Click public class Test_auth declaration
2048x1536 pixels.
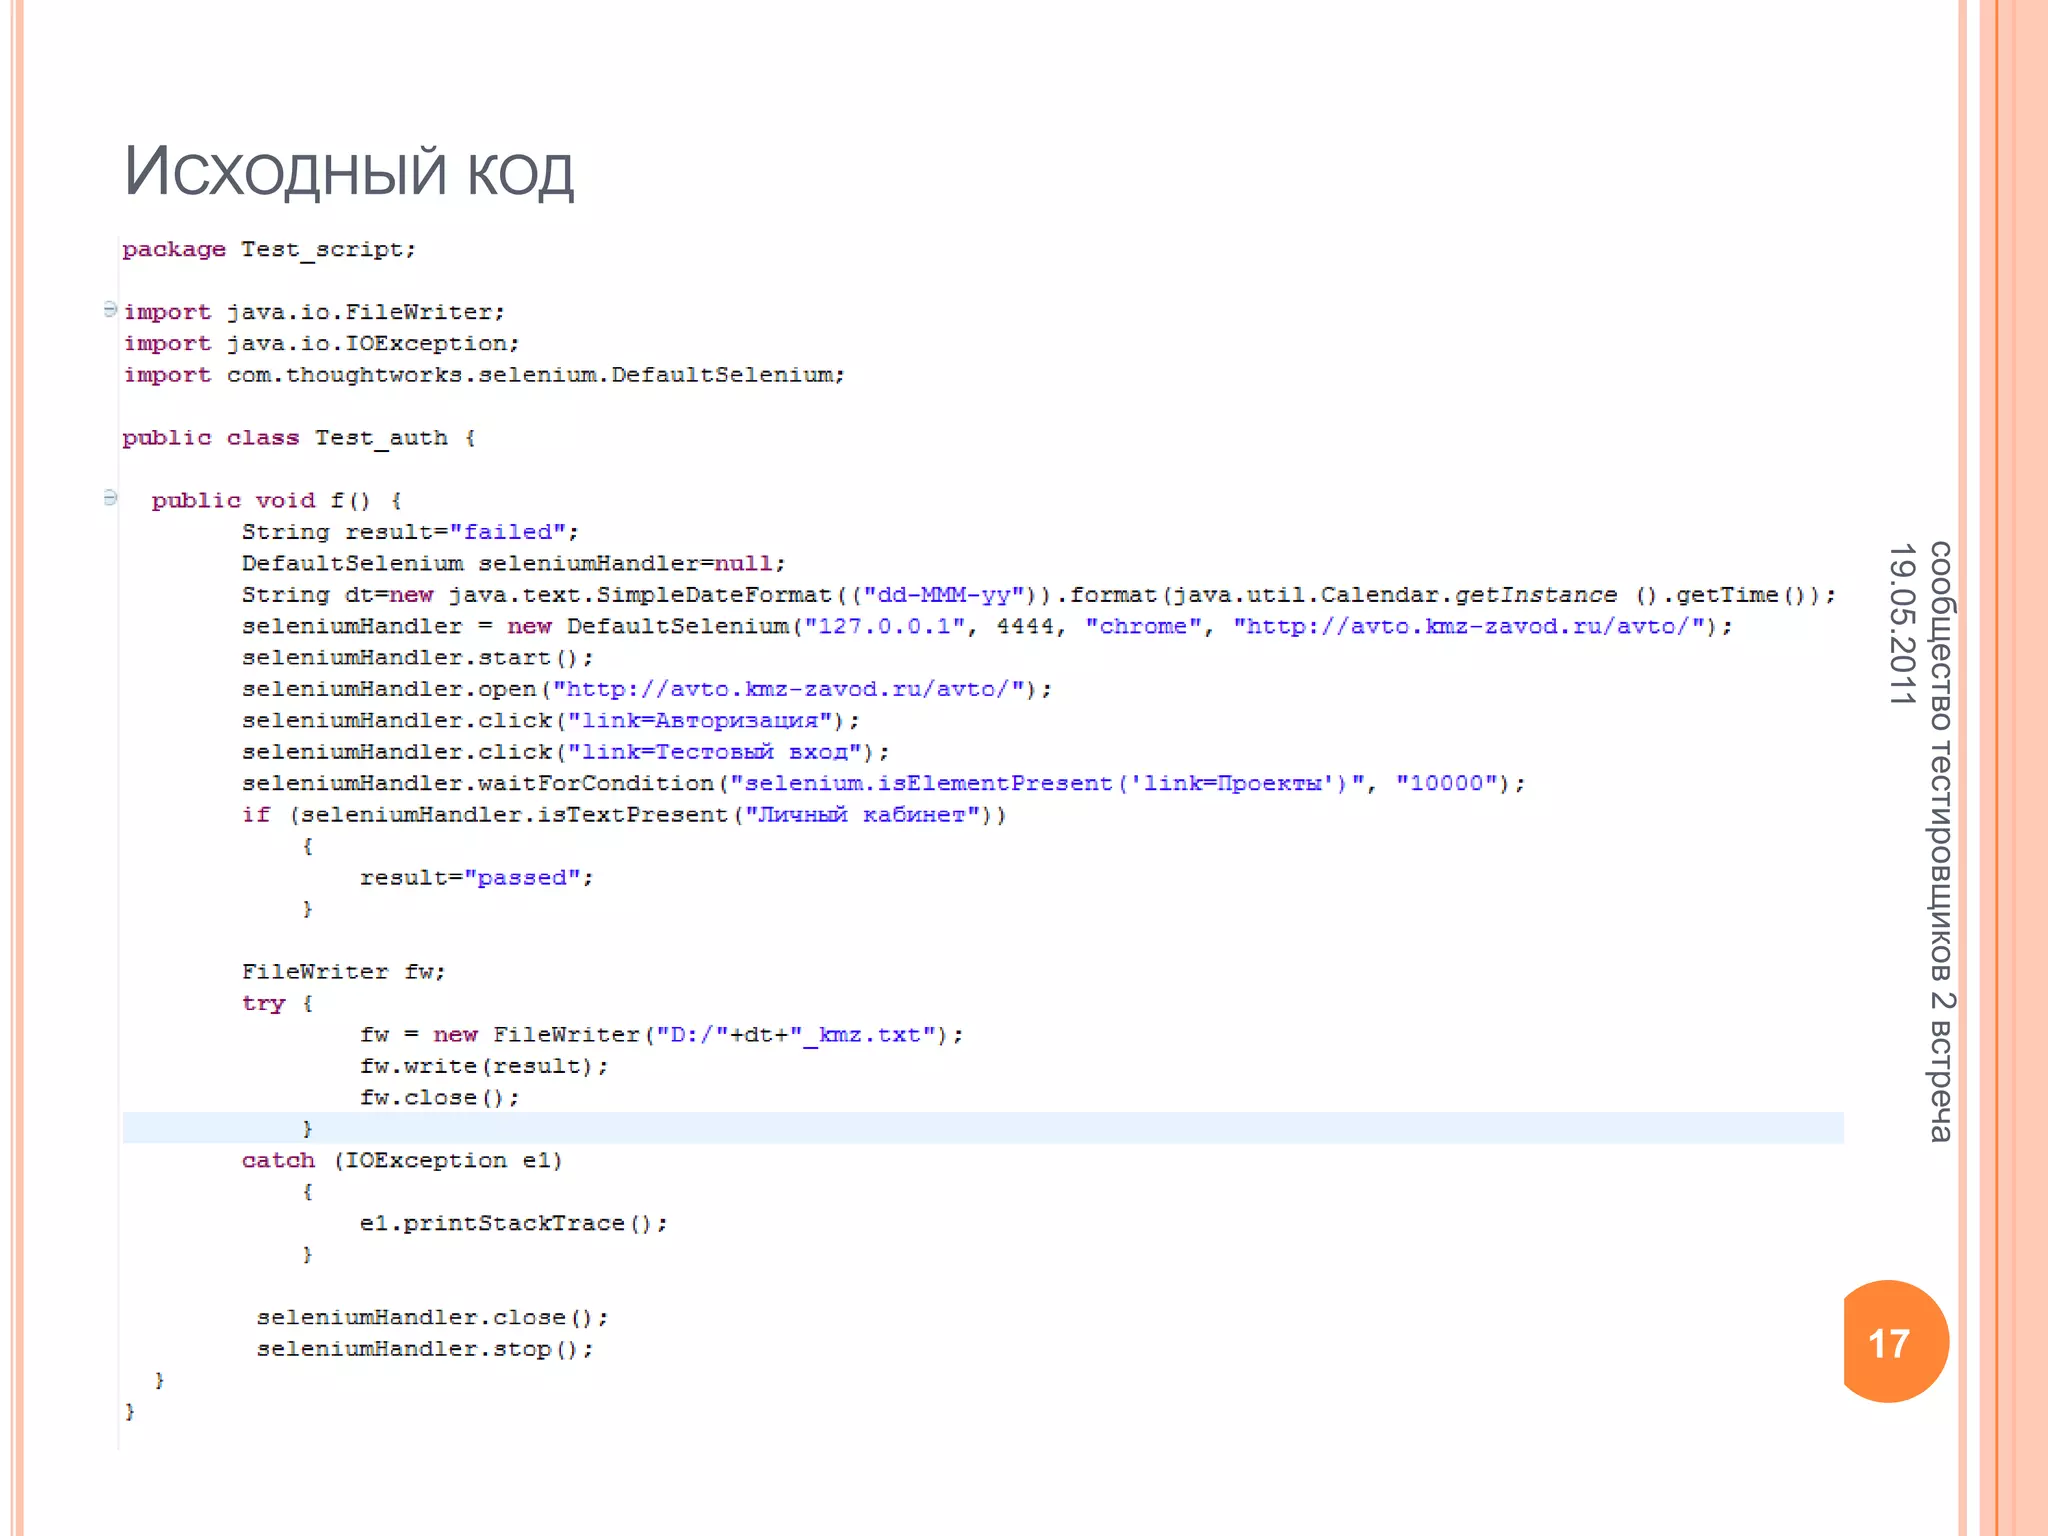click(299, 438)
